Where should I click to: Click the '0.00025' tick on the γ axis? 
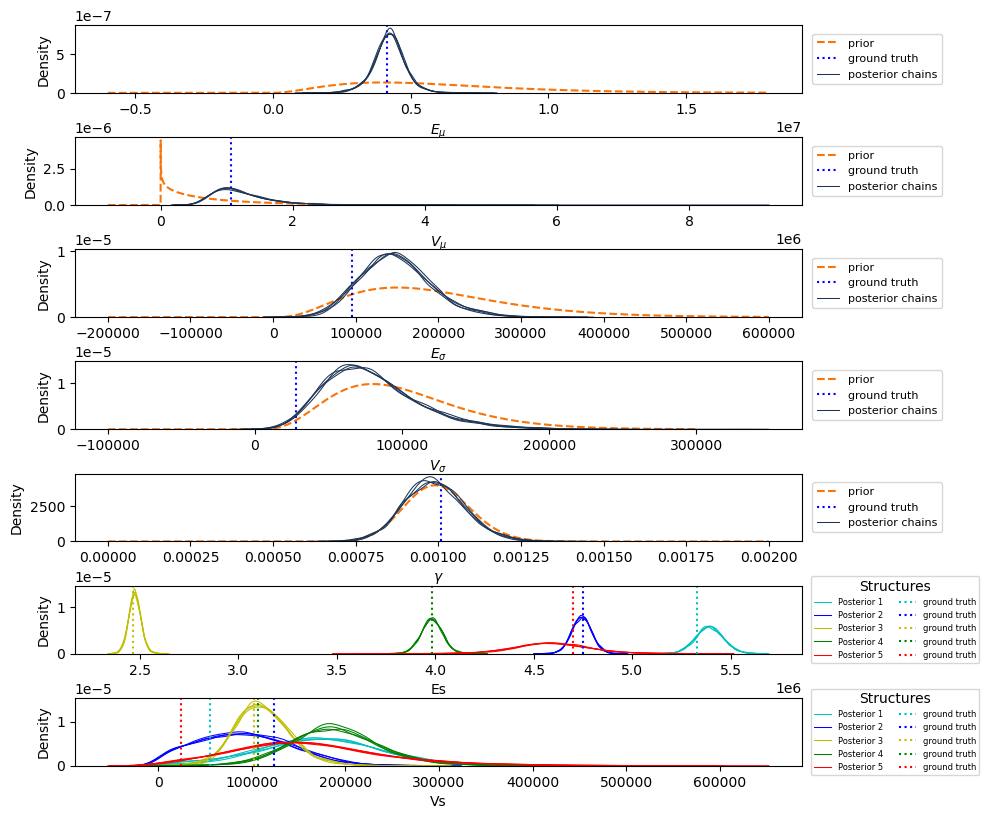click(191, 557)
